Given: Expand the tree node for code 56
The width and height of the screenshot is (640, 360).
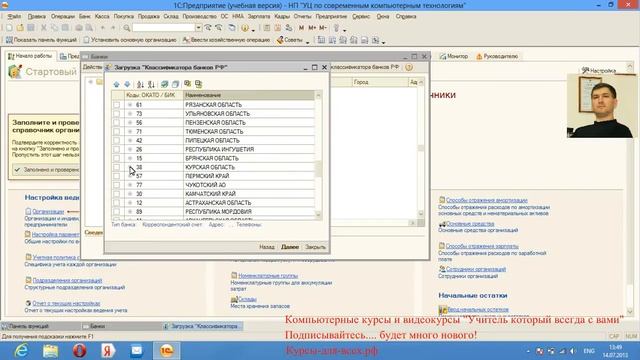Looking at the screenshot, I should click(130, 123).
